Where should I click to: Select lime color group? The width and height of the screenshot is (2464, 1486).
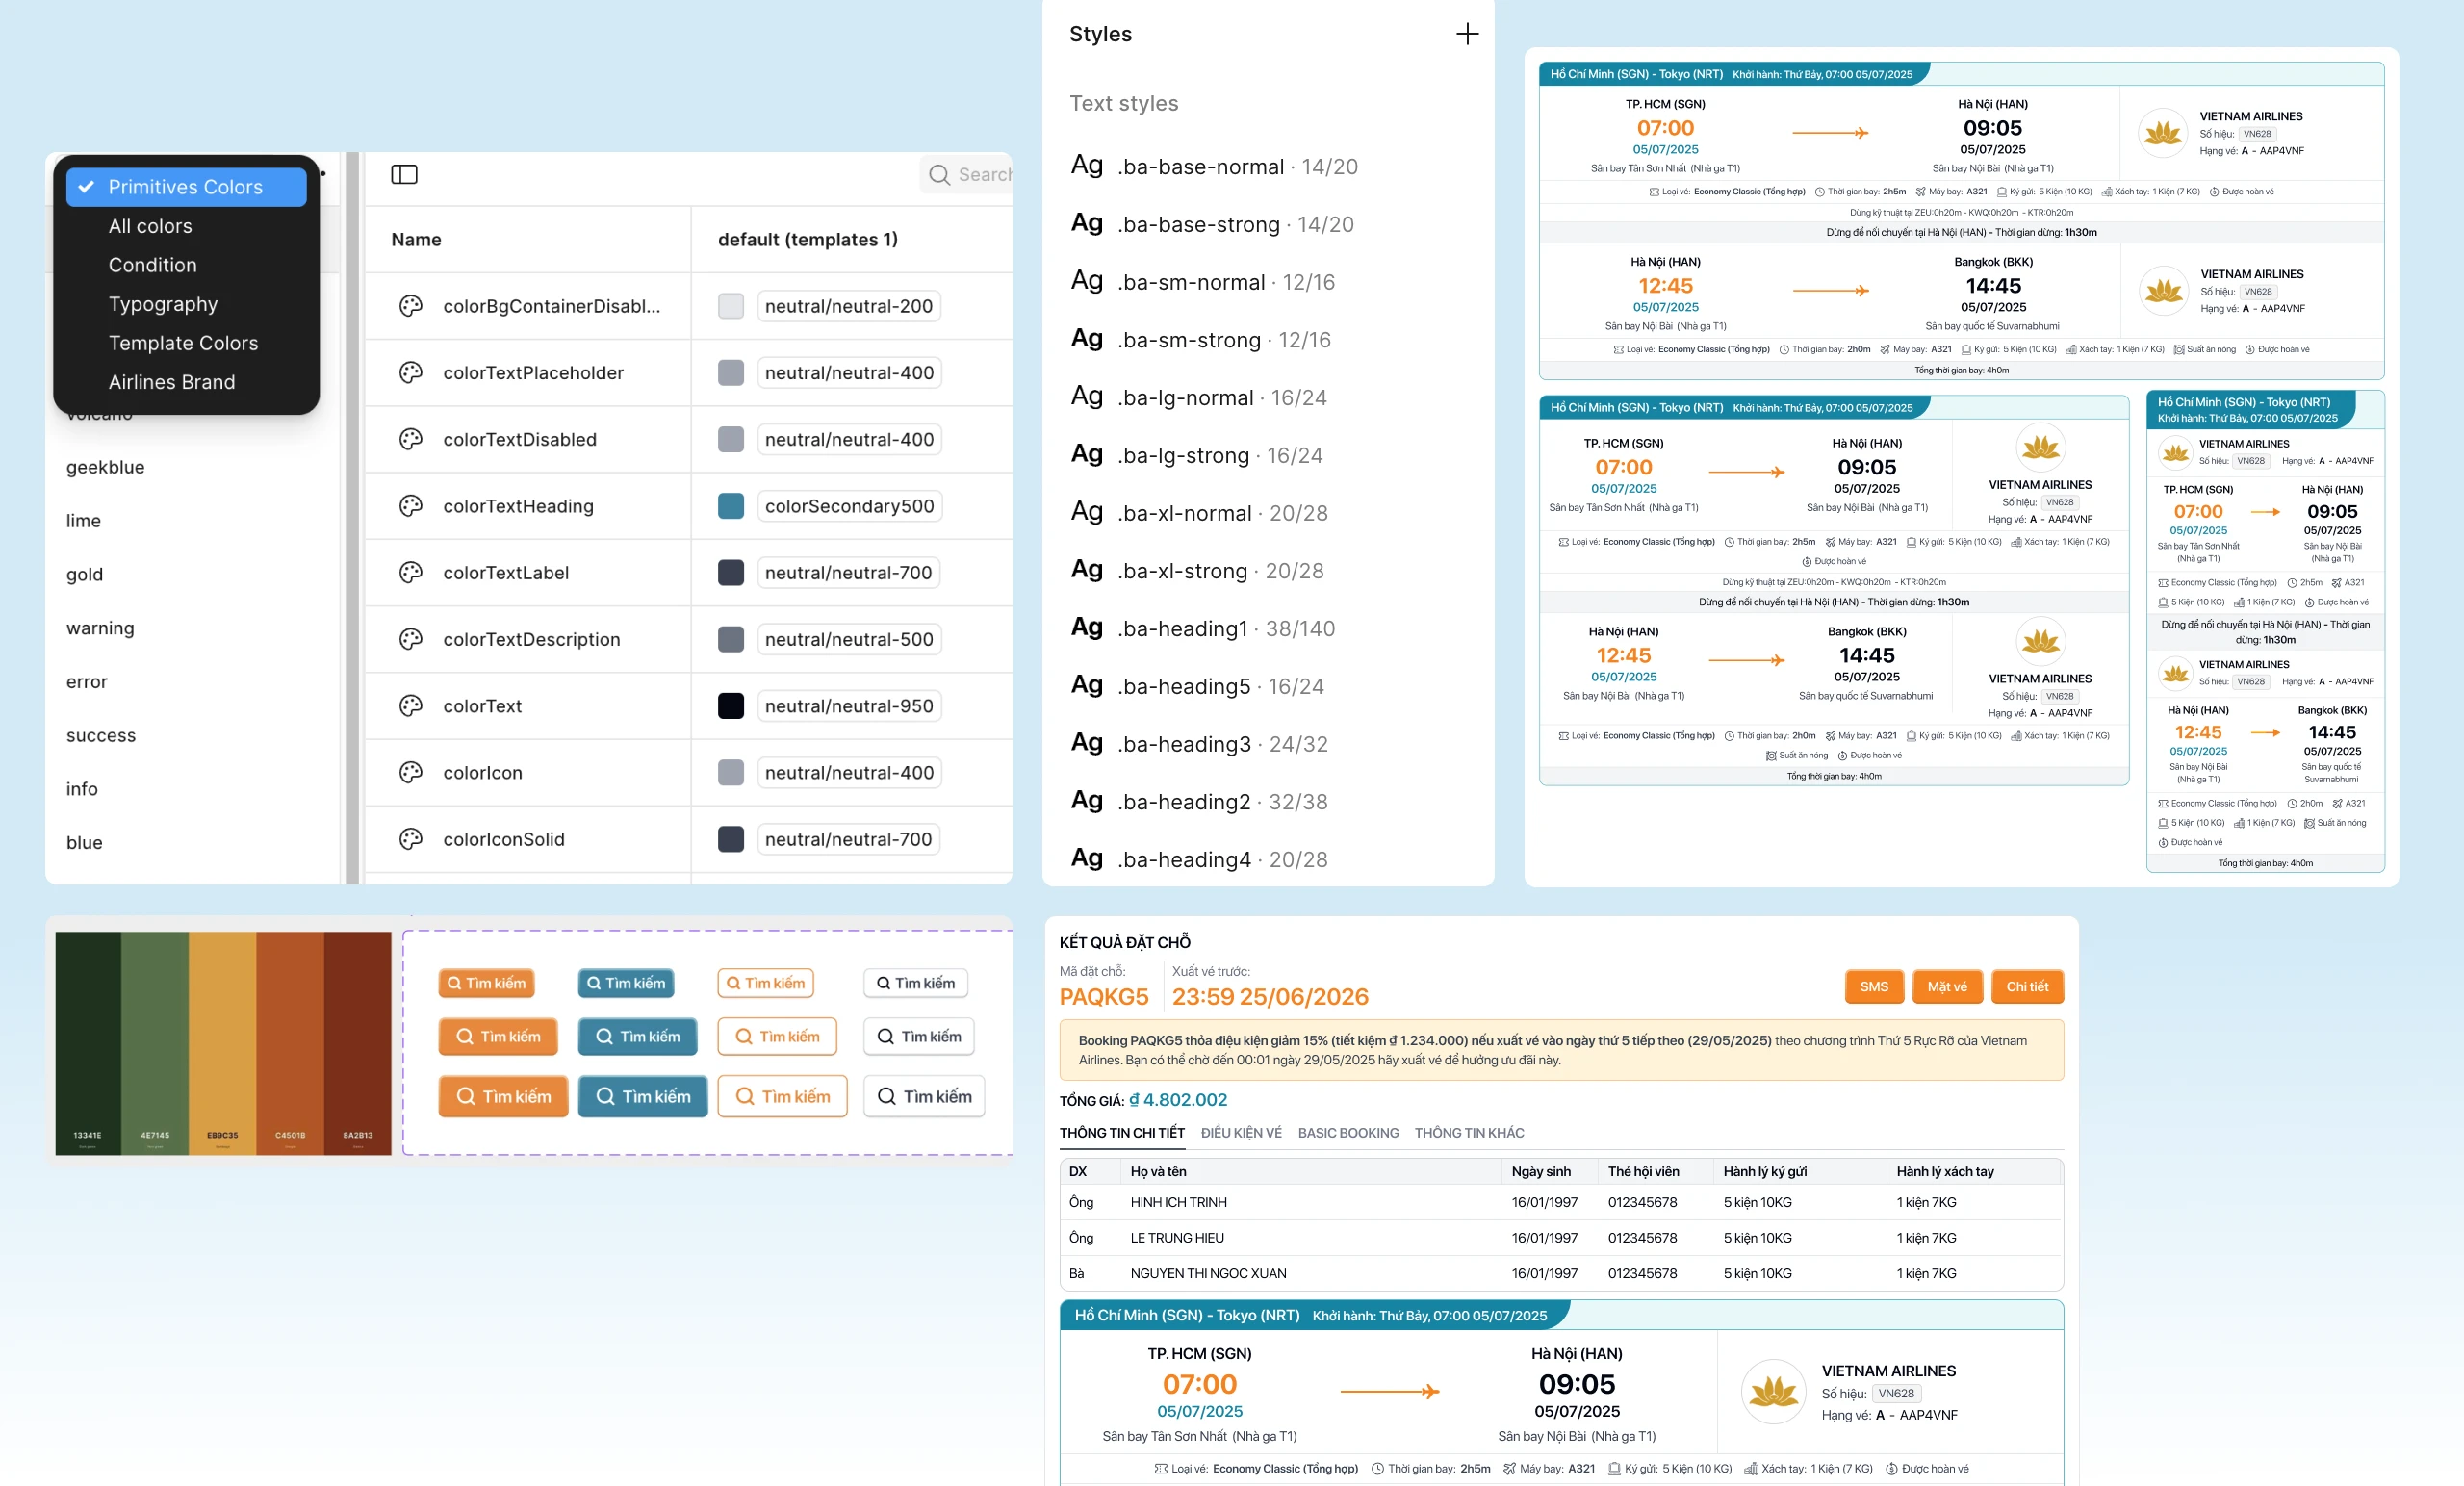pyautogui.click(x=83, y=521)
